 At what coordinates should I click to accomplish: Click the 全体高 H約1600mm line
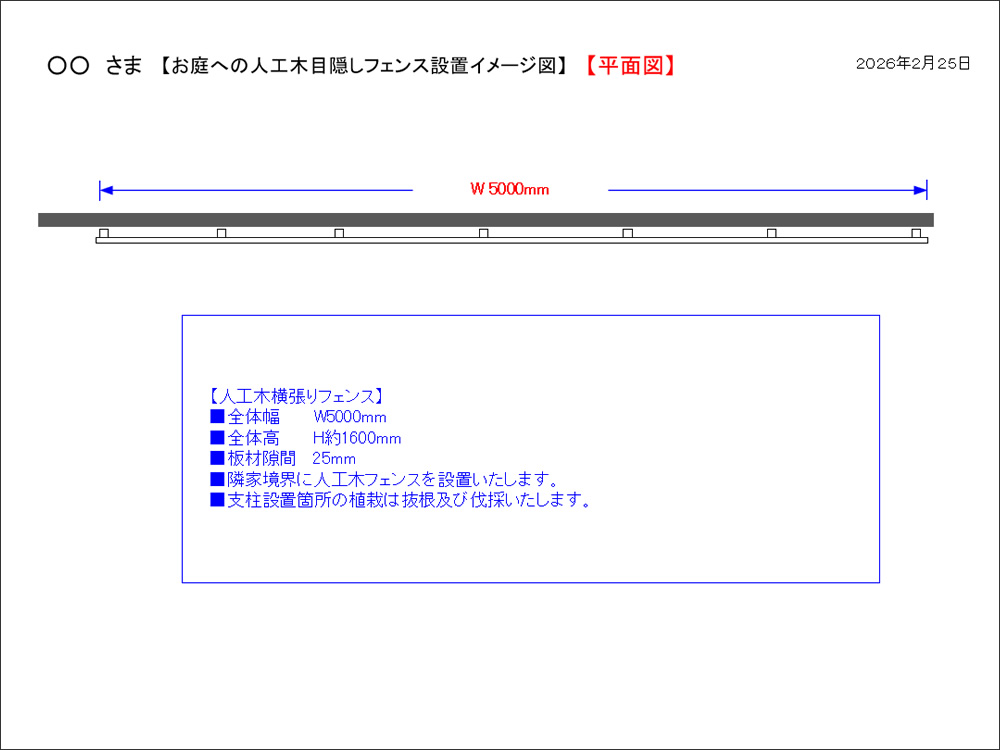pos(305,438)
